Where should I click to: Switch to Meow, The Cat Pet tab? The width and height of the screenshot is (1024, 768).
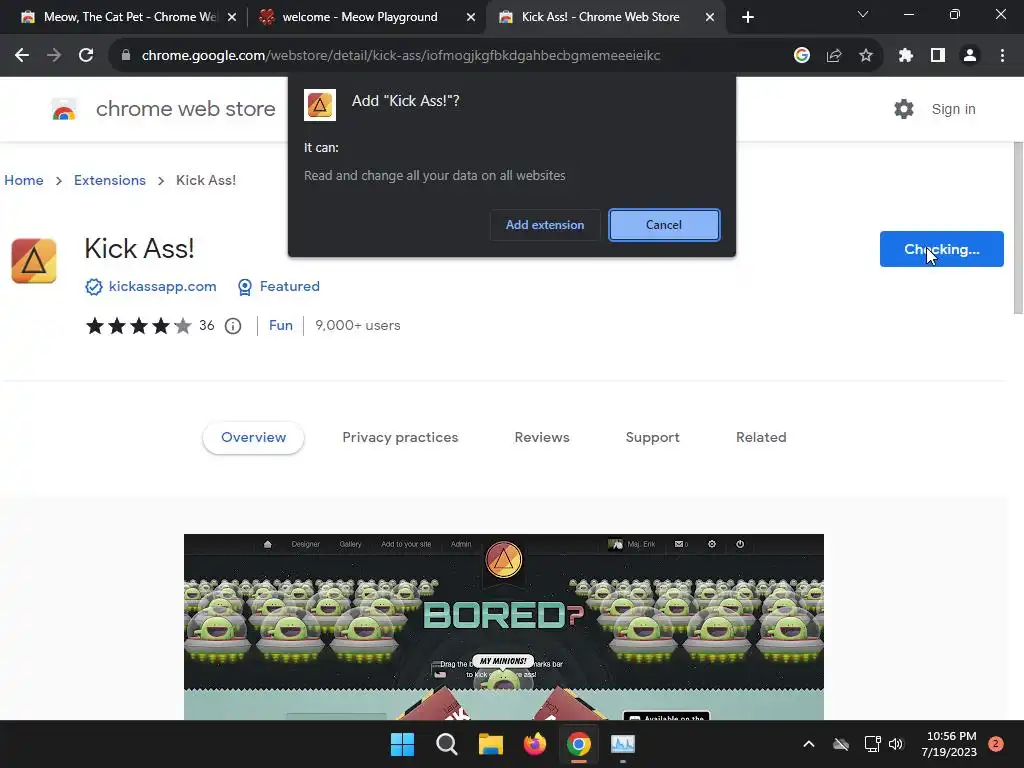point(129,17)
